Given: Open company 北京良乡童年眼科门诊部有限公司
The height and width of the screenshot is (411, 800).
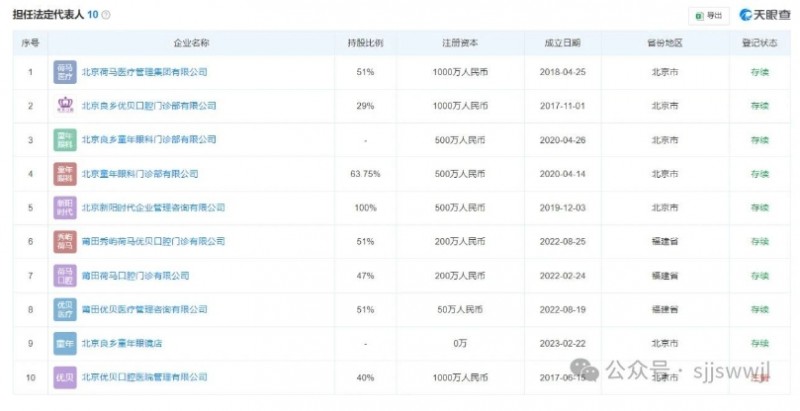Looking at the screenshot, I should (149, 139).
